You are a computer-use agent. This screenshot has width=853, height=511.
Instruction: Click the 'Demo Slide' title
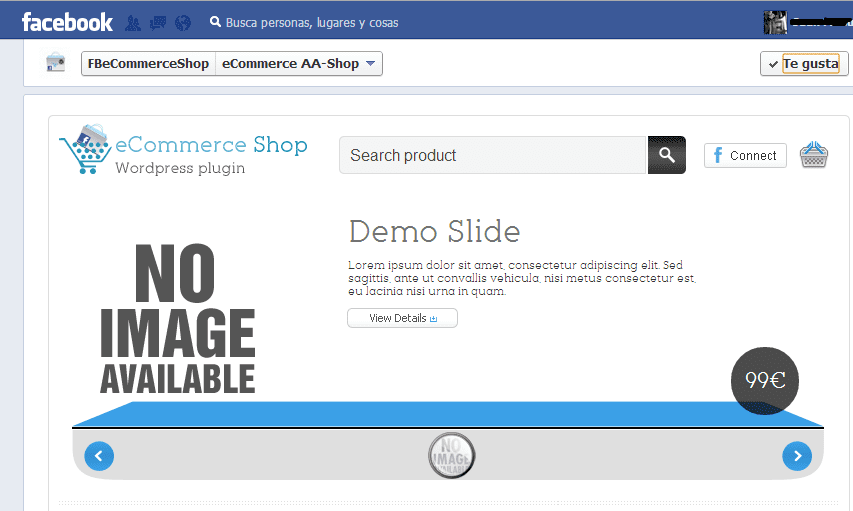point(434,232)
